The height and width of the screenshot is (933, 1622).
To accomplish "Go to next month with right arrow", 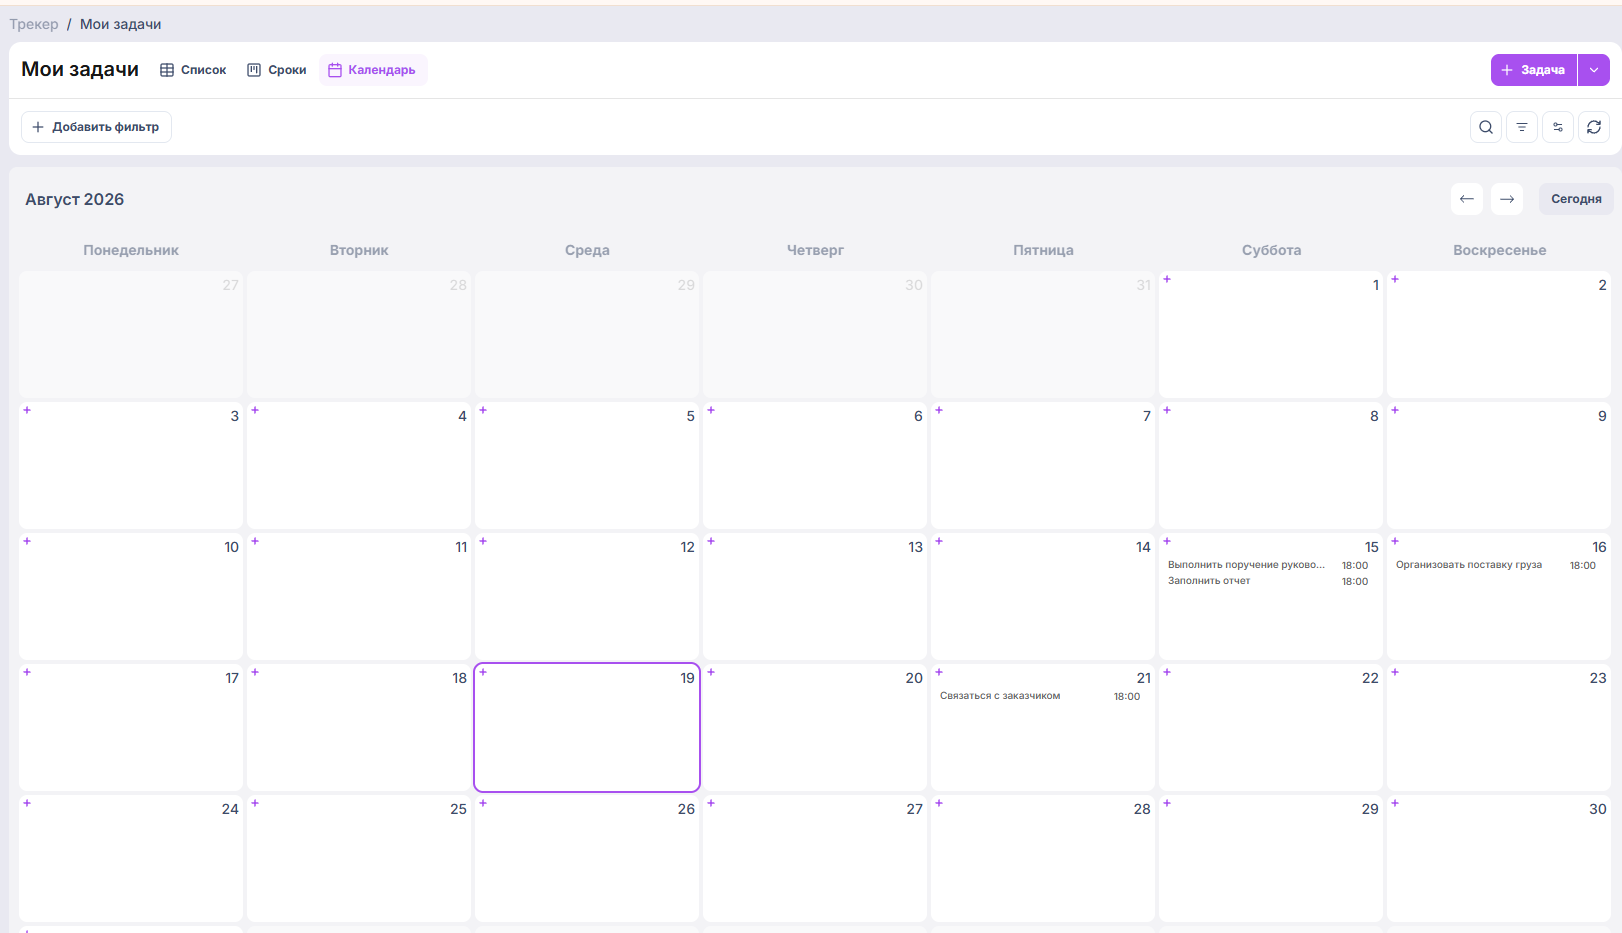I will pos(1507,199).
